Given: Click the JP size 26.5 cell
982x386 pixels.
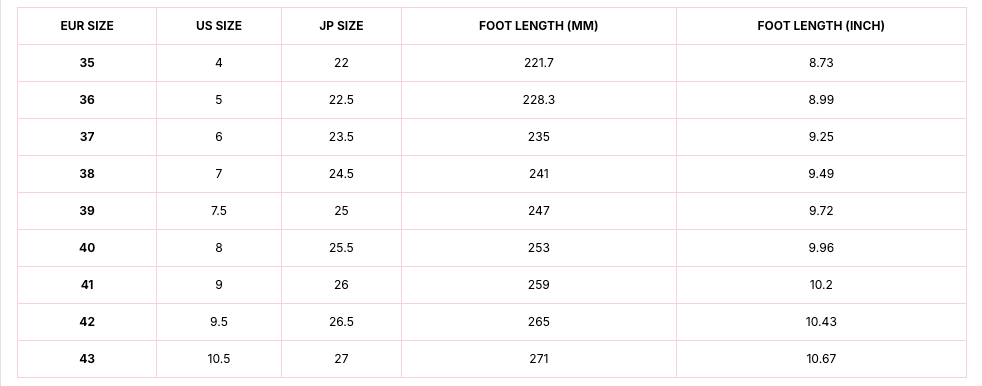Looking at the screenshot, I should point(341,321).
